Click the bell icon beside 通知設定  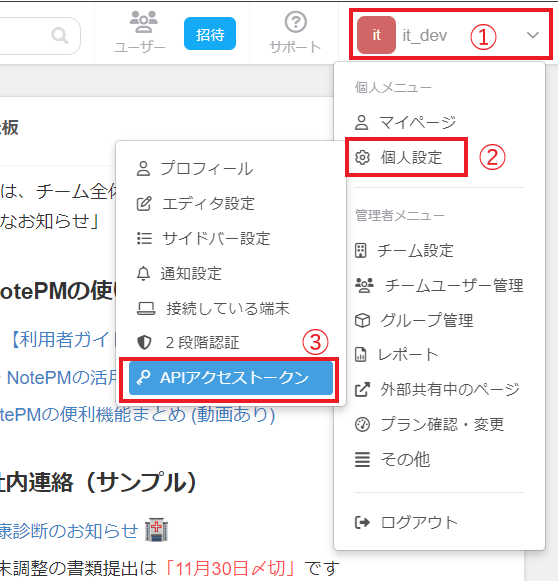143,273
